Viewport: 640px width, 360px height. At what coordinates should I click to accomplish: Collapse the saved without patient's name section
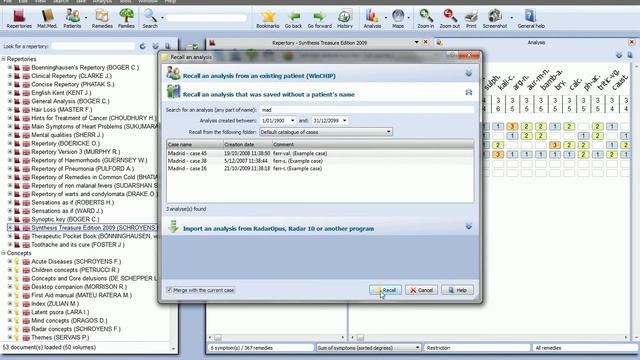pyautogui.click(x=469, y=93)
